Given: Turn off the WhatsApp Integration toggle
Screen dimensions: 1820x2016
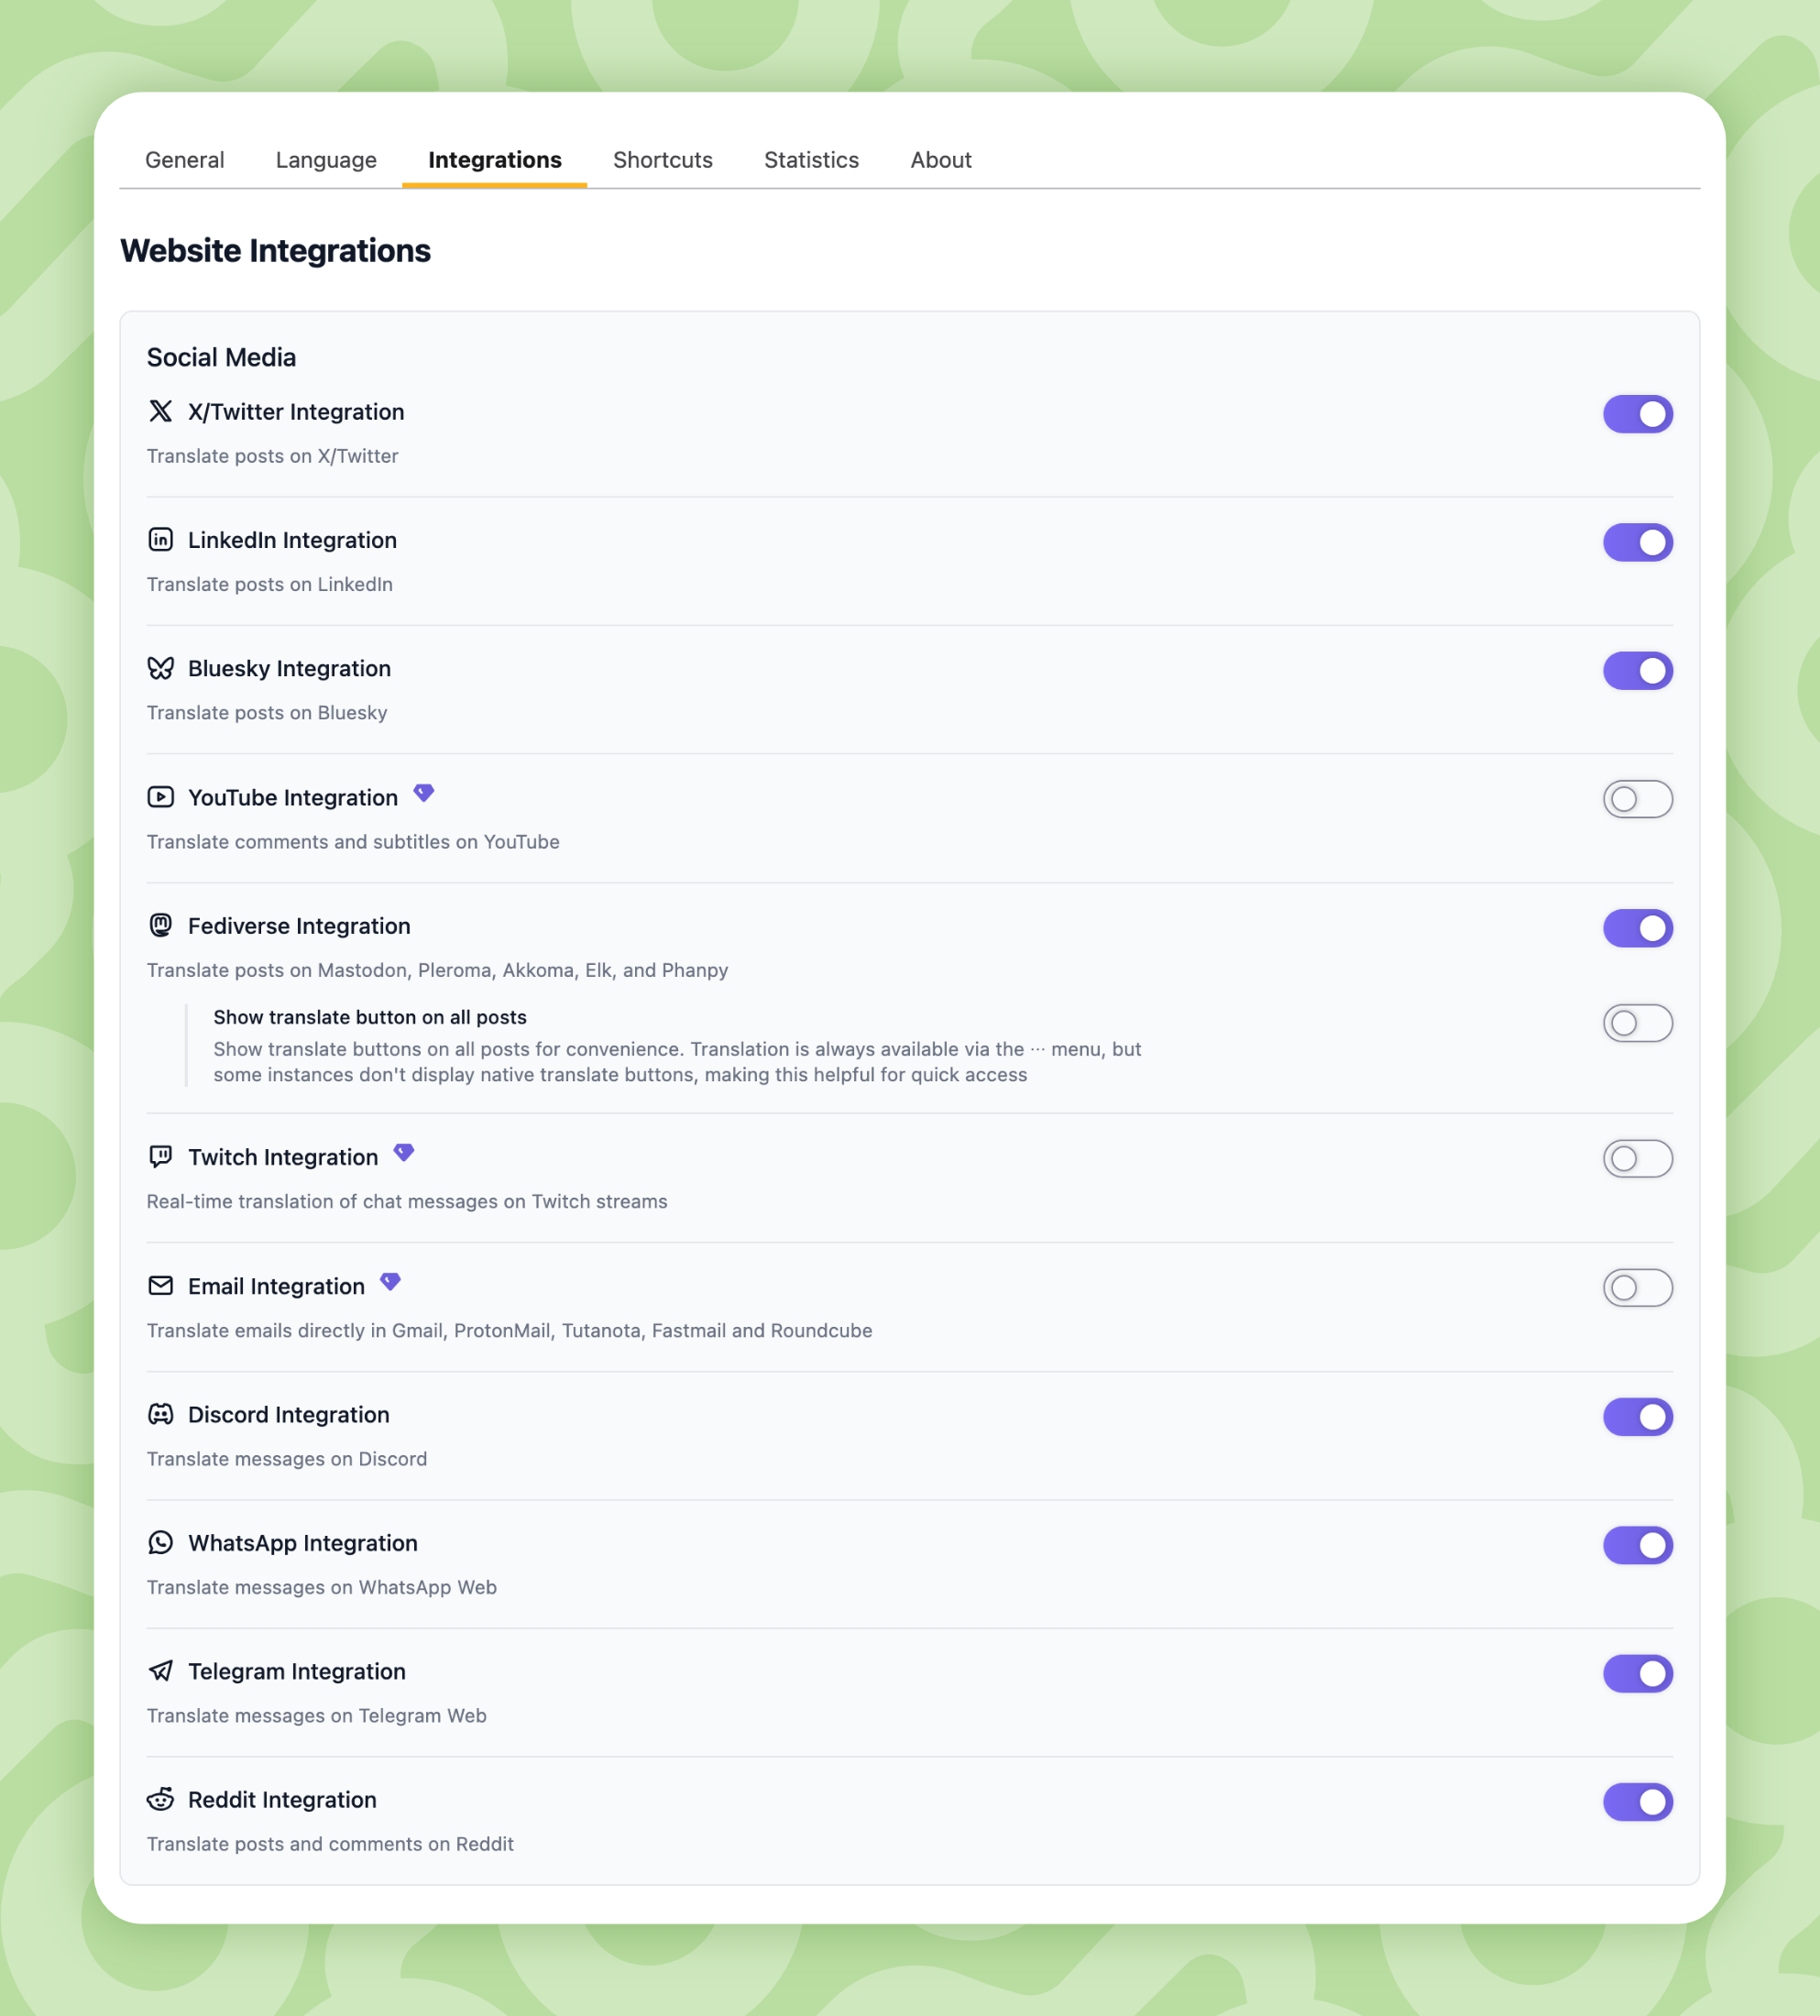Looking at the screenshot, I should (1637, 1545).
